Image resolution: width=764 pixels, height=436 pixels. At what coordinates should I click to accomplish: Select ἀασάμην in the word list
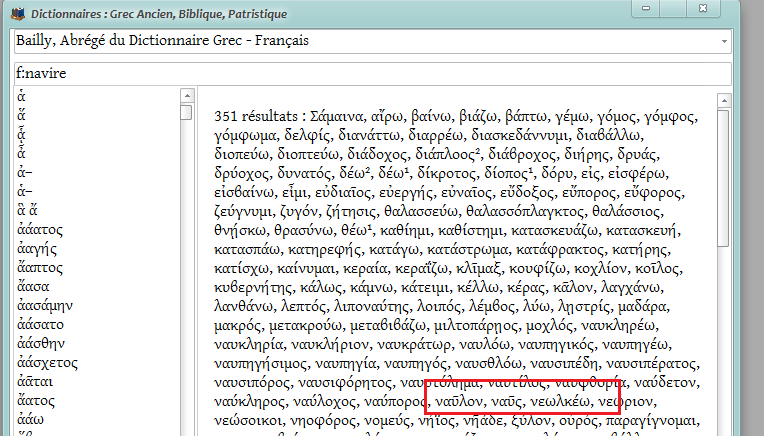45,306
